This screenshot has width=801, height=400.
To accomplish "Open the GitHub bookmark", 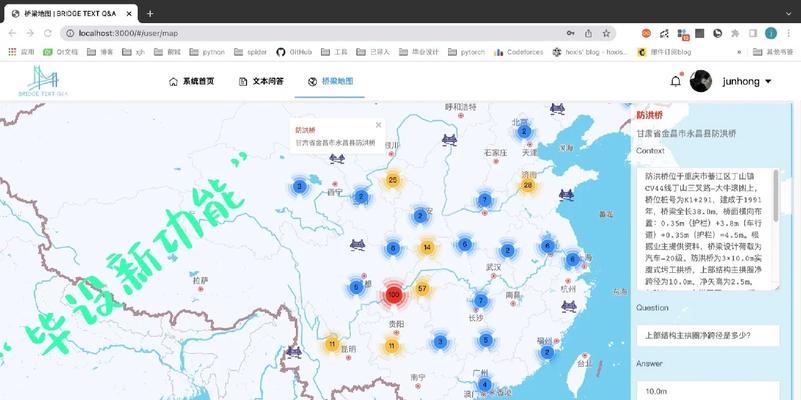I will tap(294, 52).
